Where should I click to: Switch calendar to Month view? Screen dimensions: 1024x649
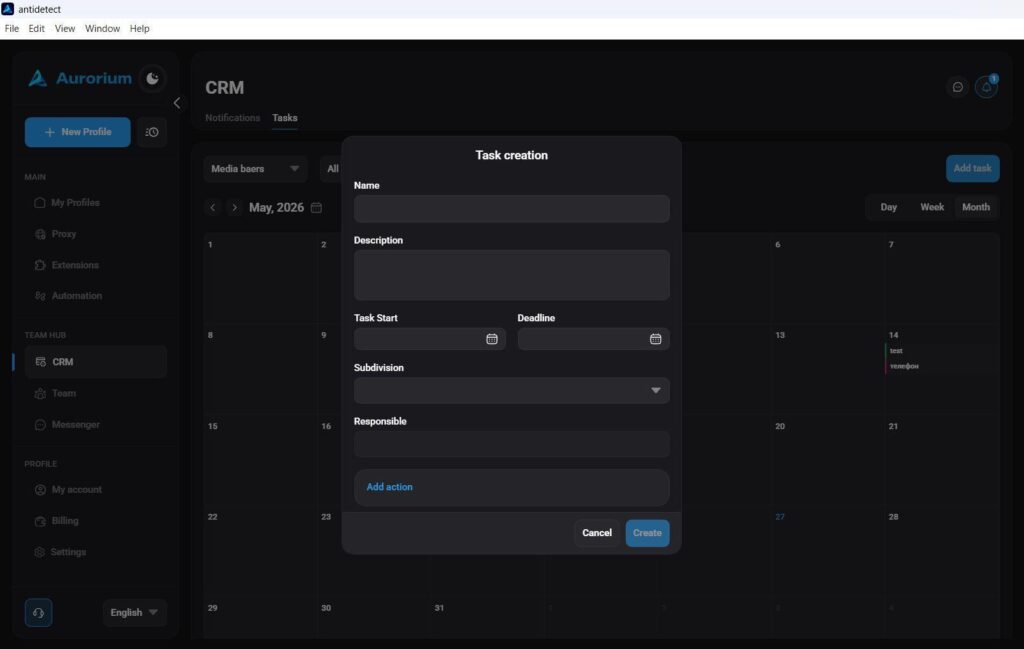click(x=976, y=207)
